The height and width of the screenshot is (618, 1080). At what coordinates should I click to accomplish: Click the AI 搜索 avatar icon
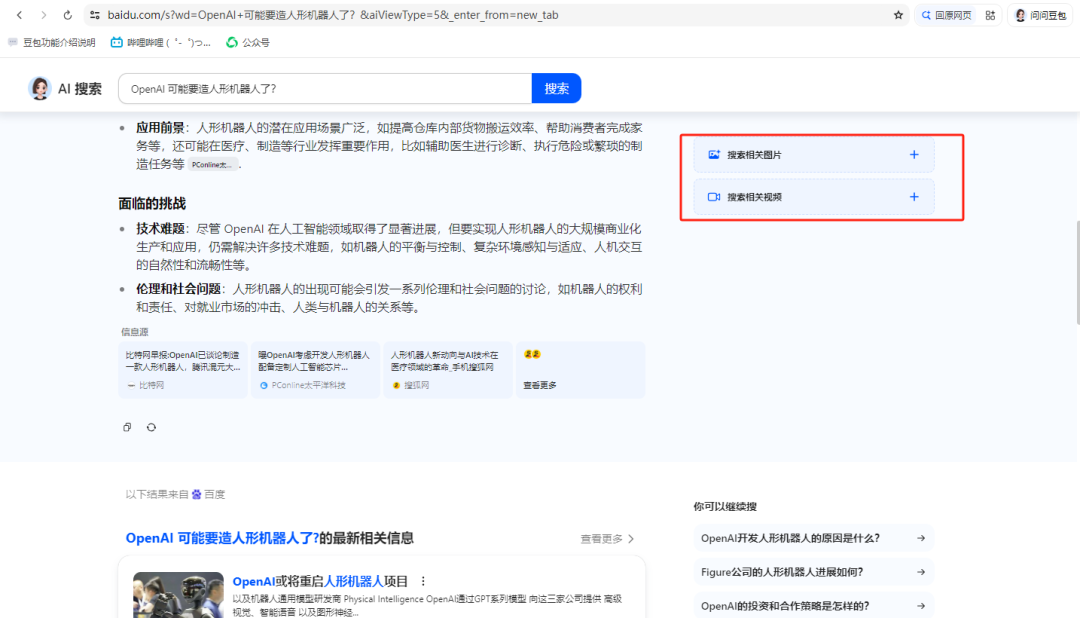point(39,88)
